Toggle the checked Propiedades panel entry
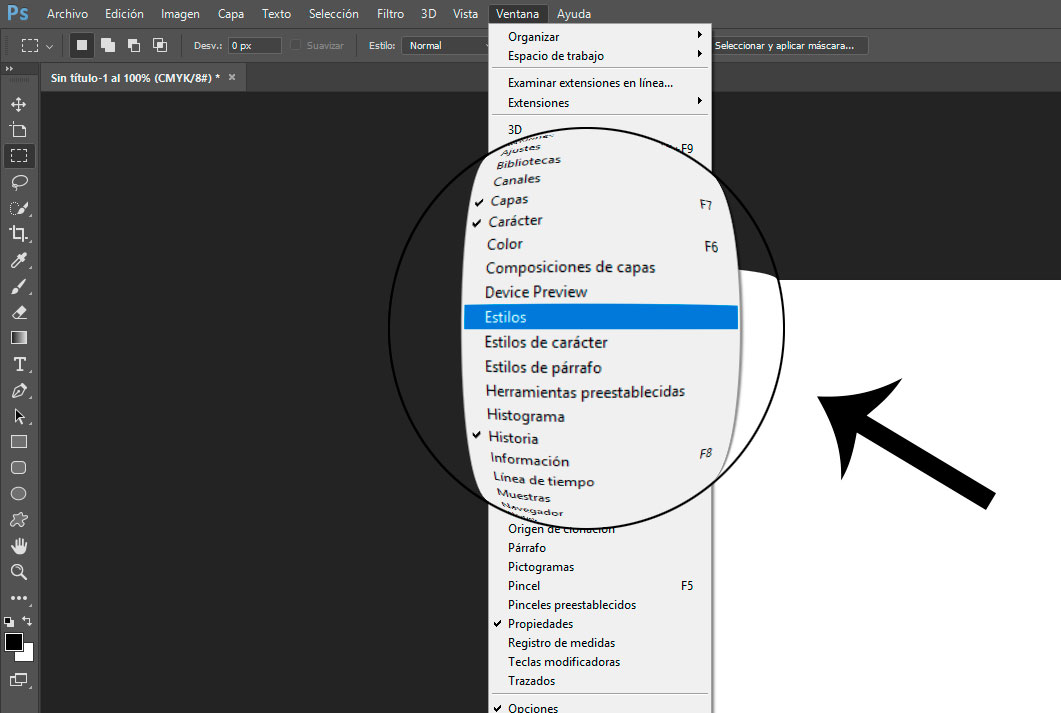1061x713 pixels. [x=600, y=624]
